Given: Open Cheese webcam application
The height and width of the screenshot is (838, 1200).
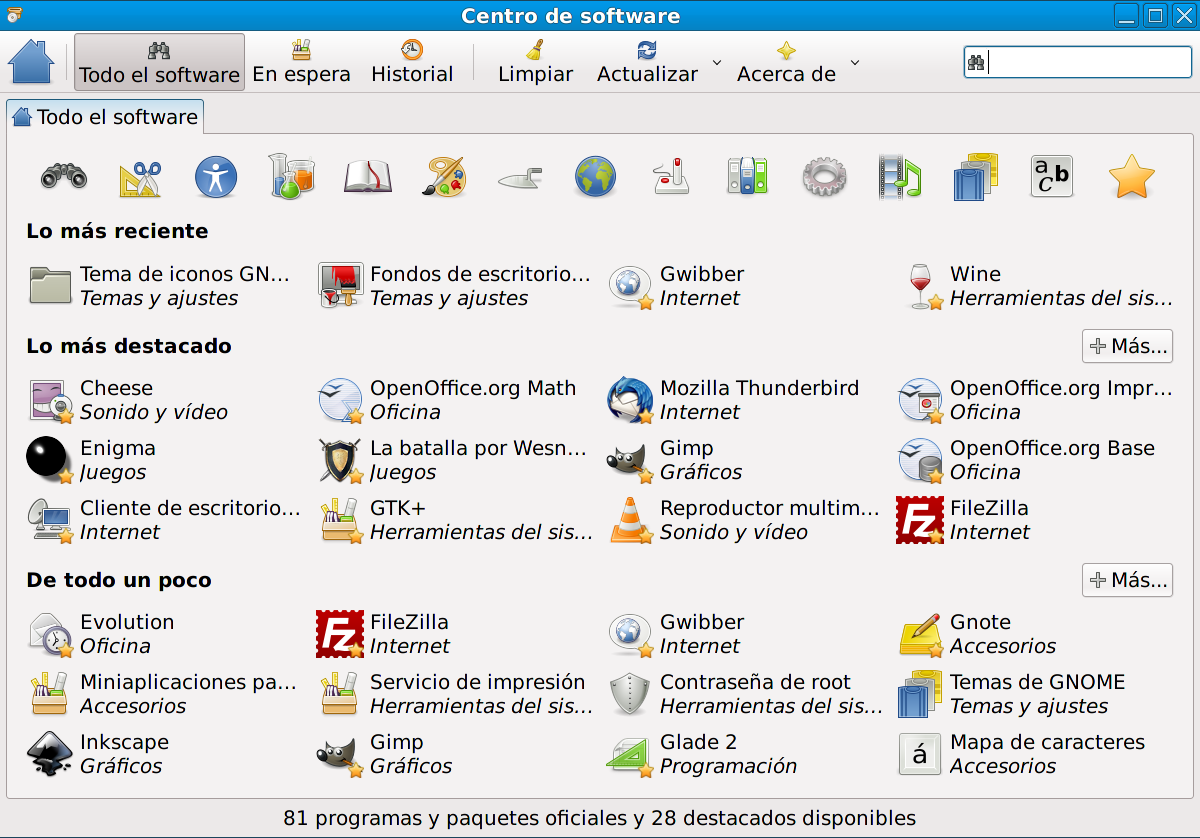Looking at the screenshot, I should tap(128, 400).
